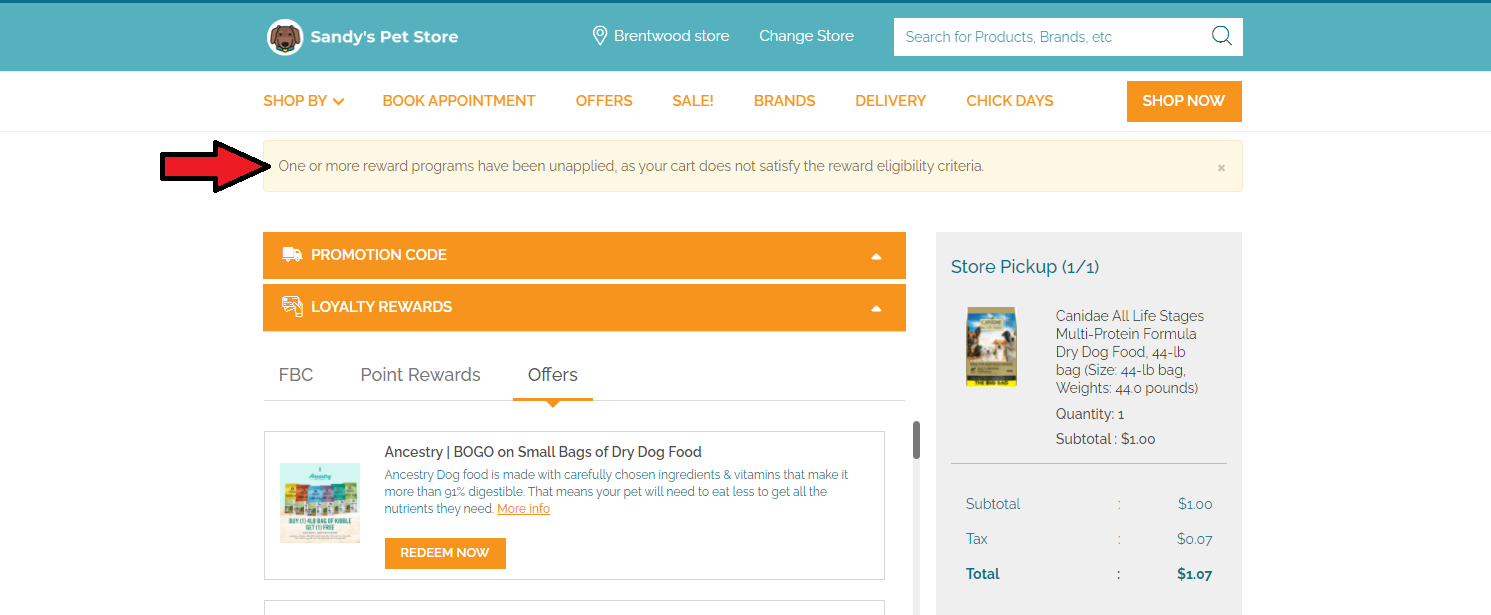Click the Canidae dog food product image

991,347
